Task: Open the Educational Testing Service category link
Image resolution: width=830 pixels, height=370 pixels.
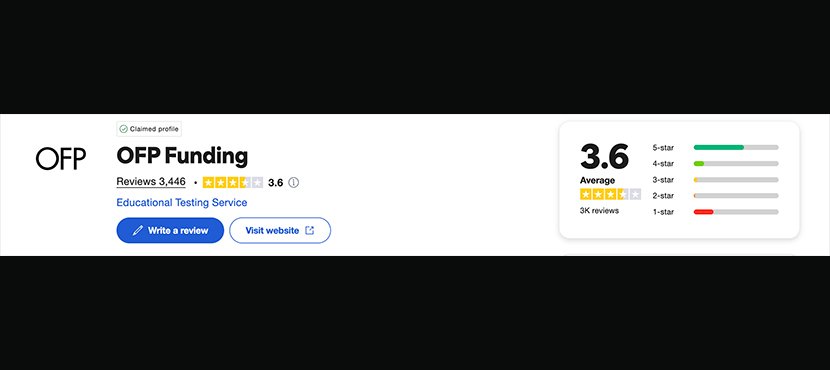Action: 182,203
